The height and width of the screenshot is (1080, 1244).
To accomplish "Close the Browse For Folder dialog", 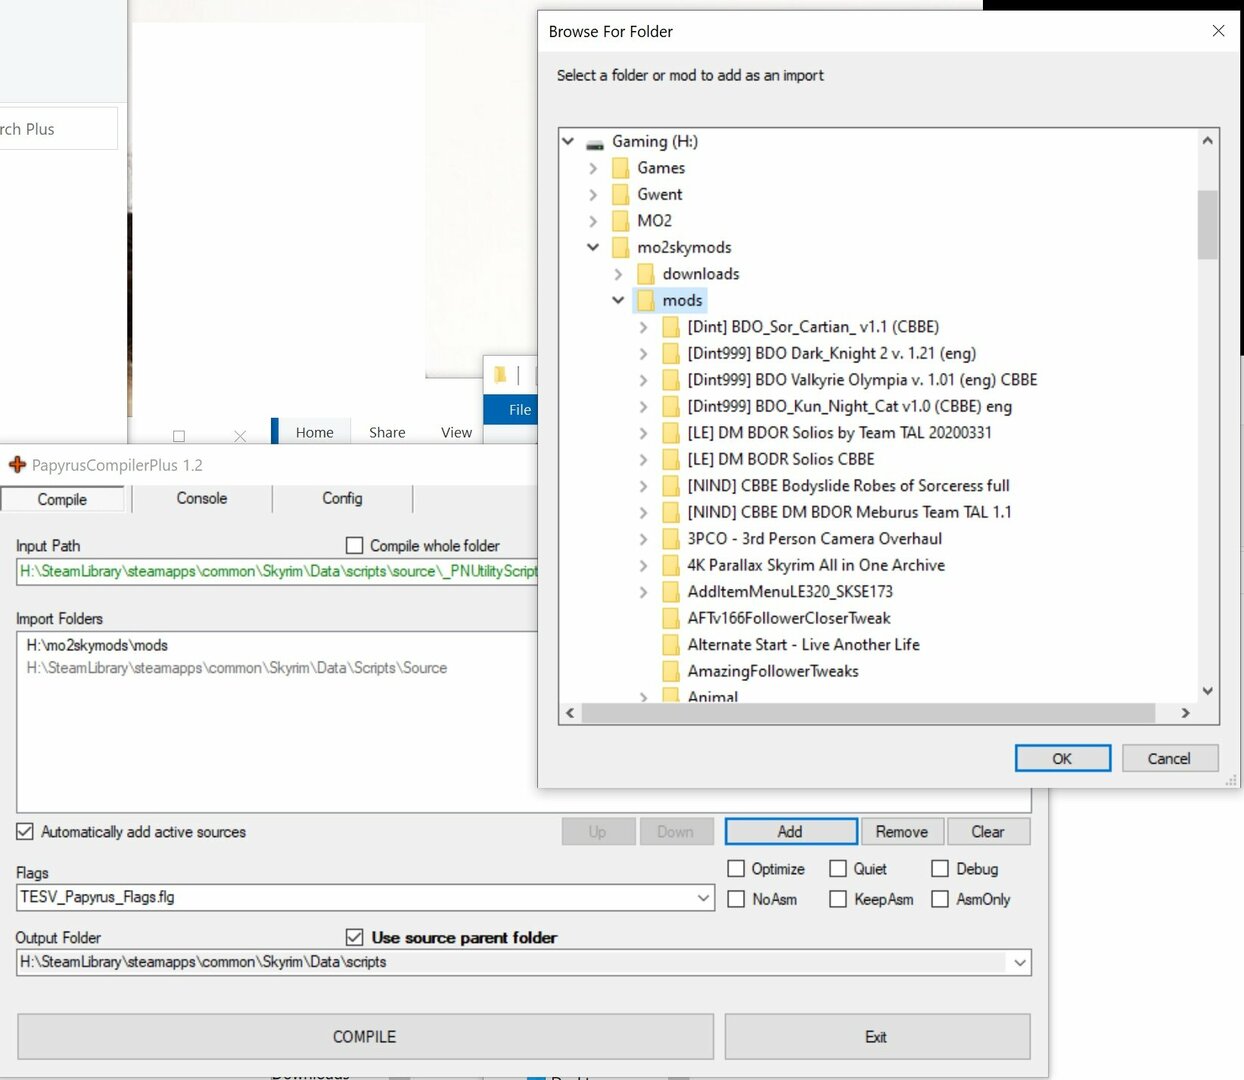I will click(x=1218, y=31).
